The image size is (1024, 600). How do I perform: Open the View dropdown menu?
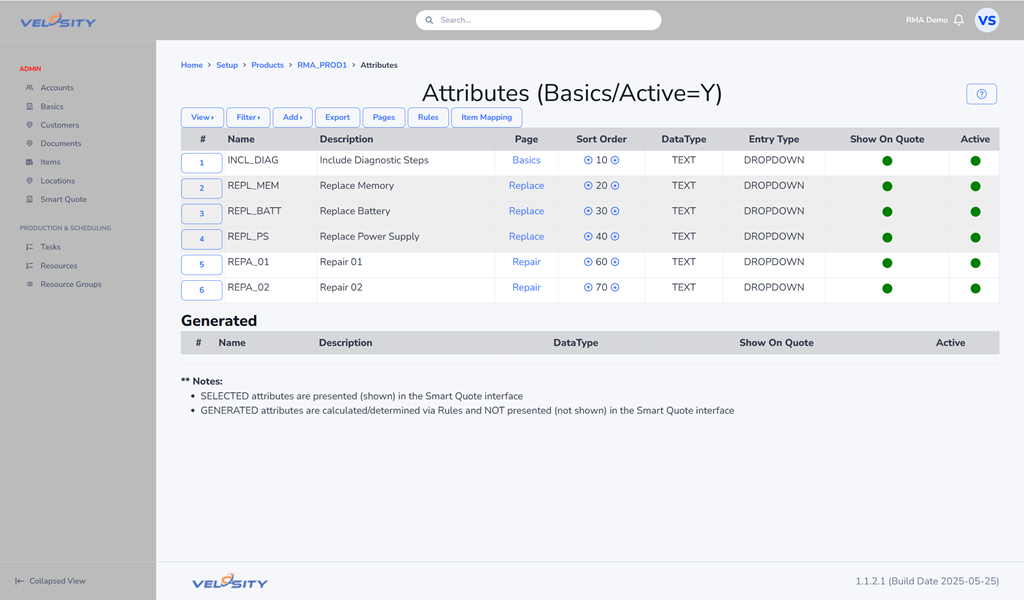point(202,117)
